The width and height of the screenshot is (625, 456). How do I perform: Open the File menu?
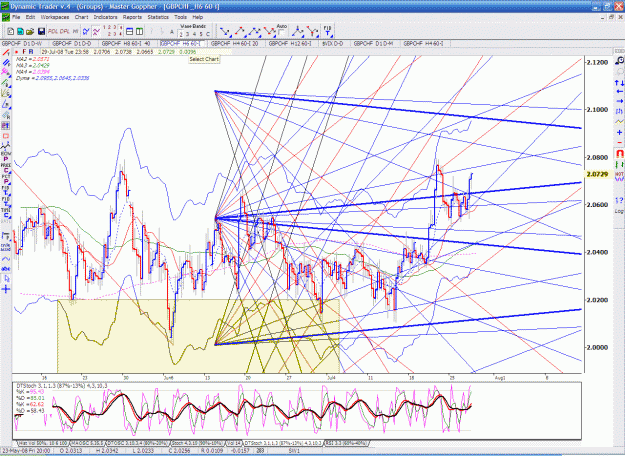coord(16,17)
